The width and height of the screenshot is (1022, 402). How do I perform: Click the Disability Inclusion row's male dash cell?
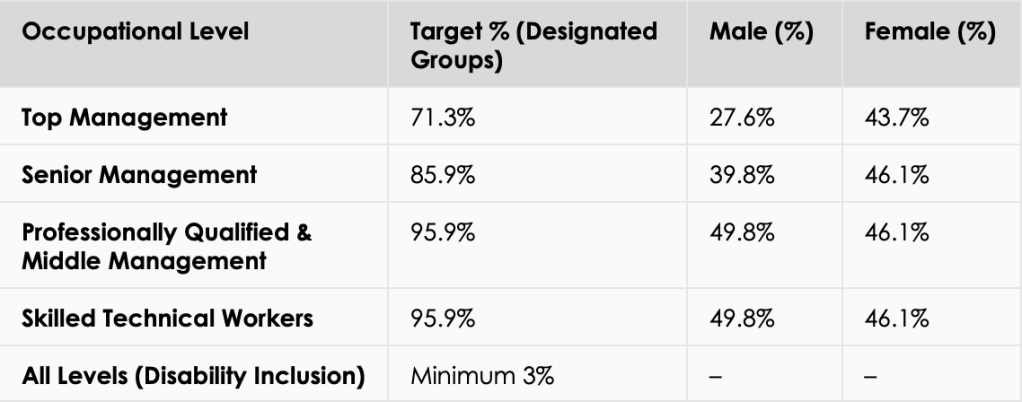(x=714, y=377)
